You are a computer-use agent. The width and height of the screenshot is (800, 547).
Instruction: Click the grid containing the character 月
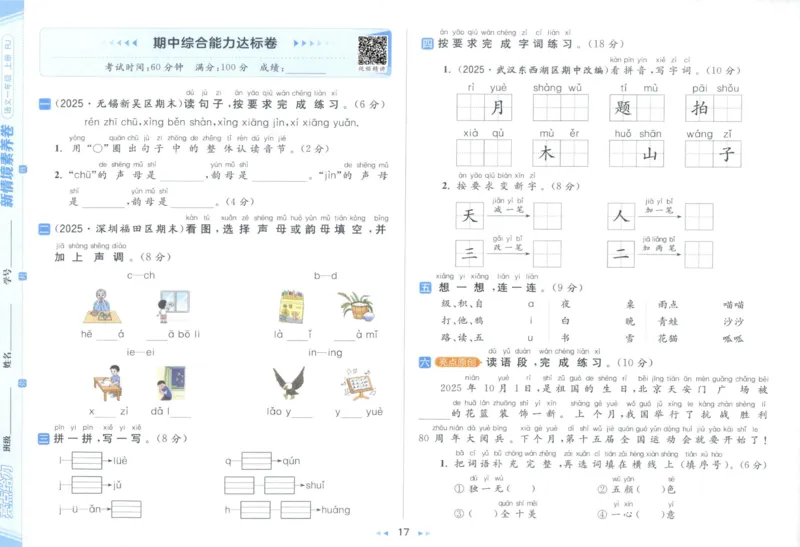[x=484, y=108]
